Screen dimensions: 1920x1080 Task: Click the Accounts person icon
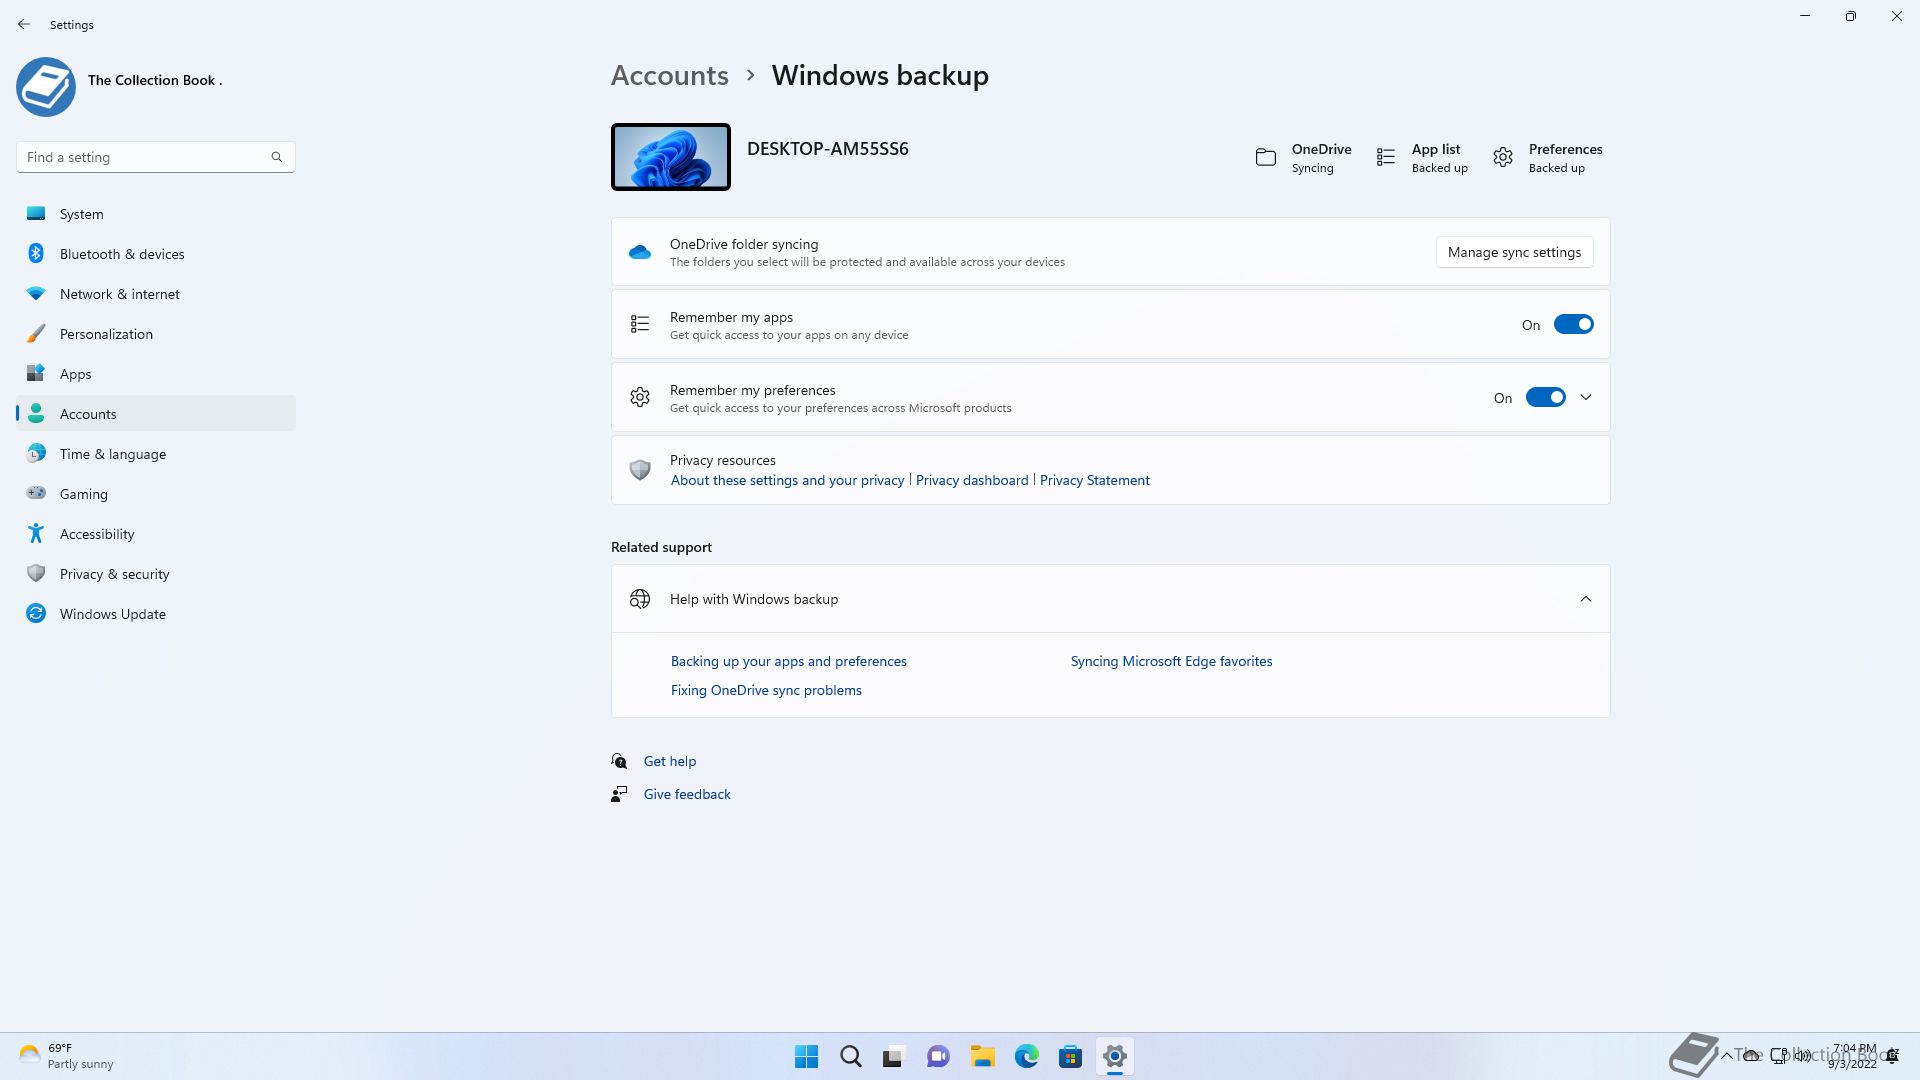tap(36, 413)
